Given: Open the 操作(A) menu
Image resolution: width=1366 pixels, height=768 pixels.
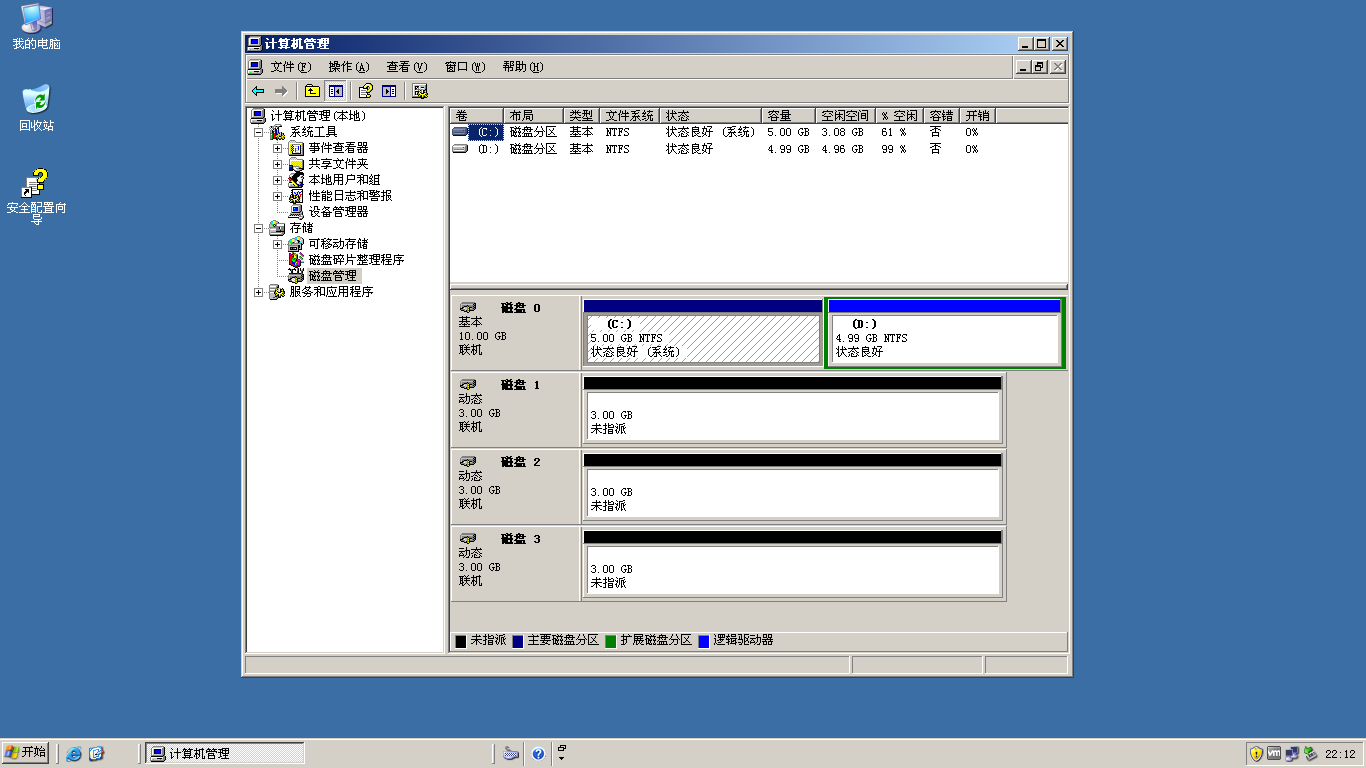Looking at the screenshot, I should click(x=348, y=67).
